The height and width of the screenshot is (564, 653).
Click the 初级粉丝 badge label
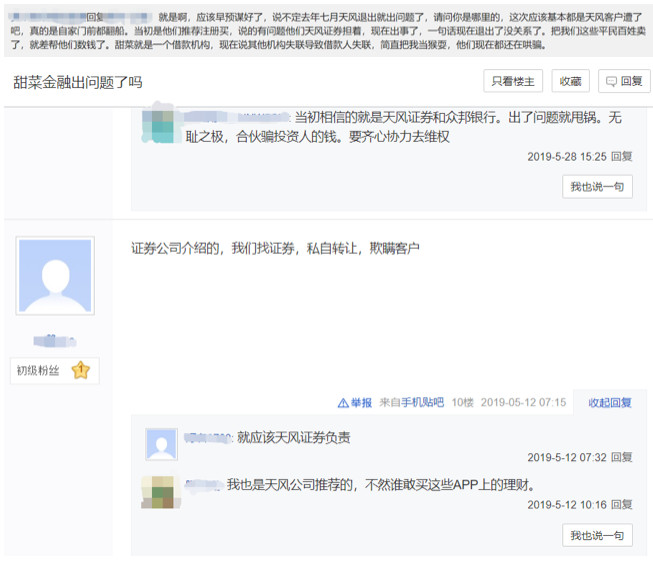(x=38, y=370)
